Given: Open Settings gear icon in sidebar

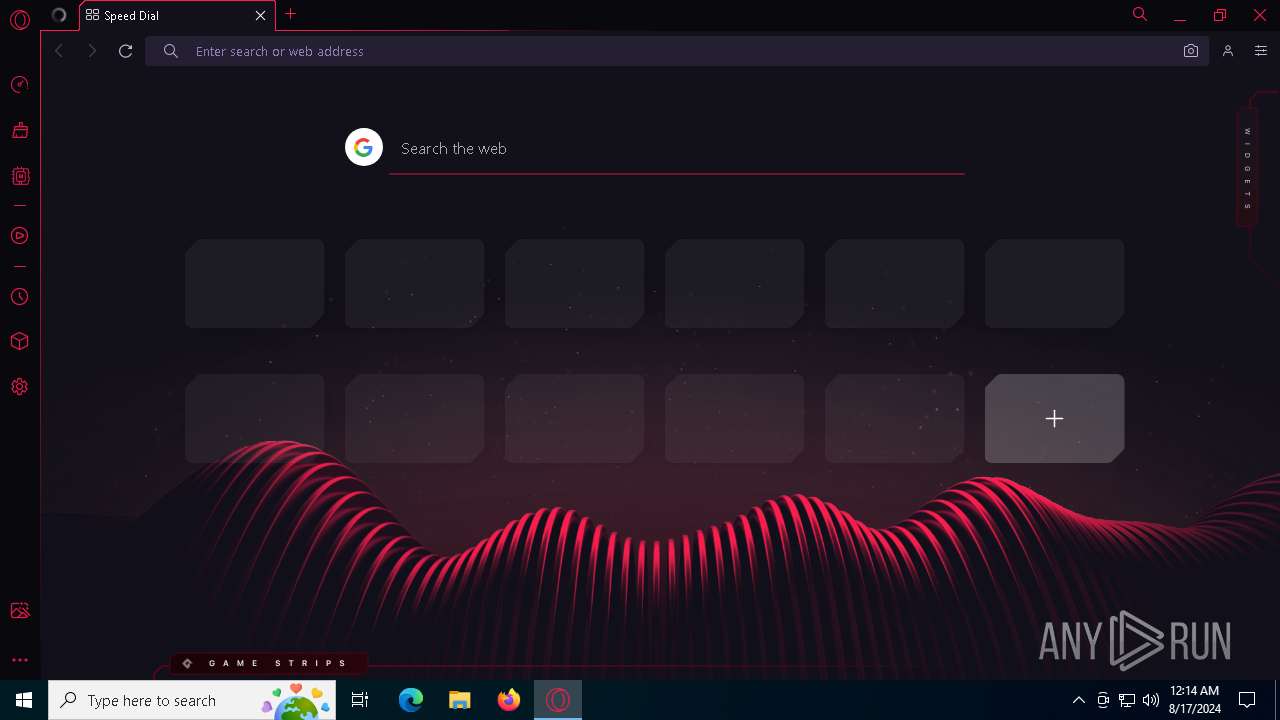Looking at the screenshot, I should [x=19, y=387].
